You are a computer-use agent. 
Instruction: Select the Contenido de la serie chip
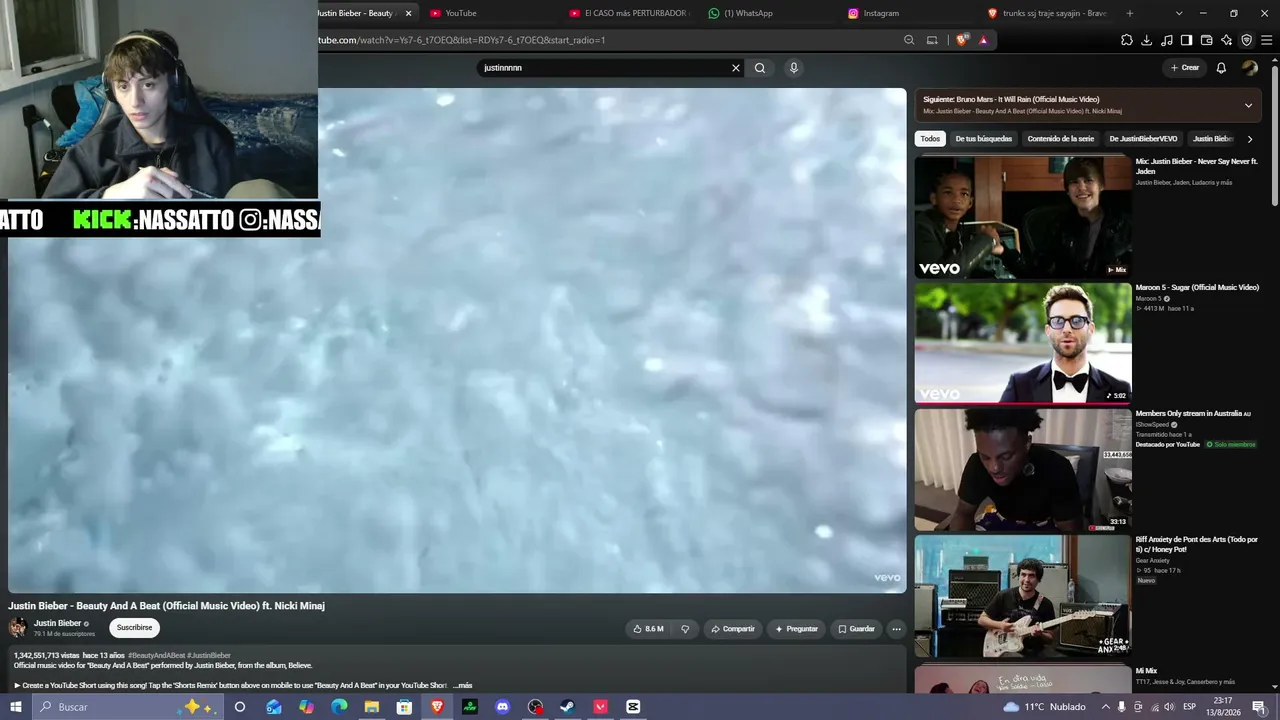(x=1060, y=139)
